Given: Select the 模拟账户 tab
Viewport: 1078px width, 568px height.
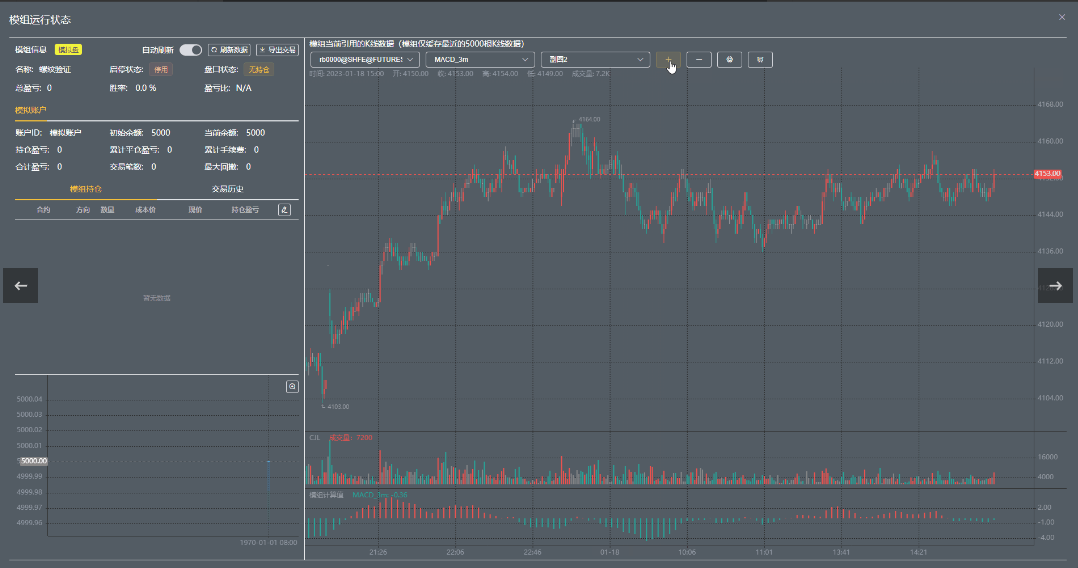Looking at the screenshot, I should pos(30,110).
